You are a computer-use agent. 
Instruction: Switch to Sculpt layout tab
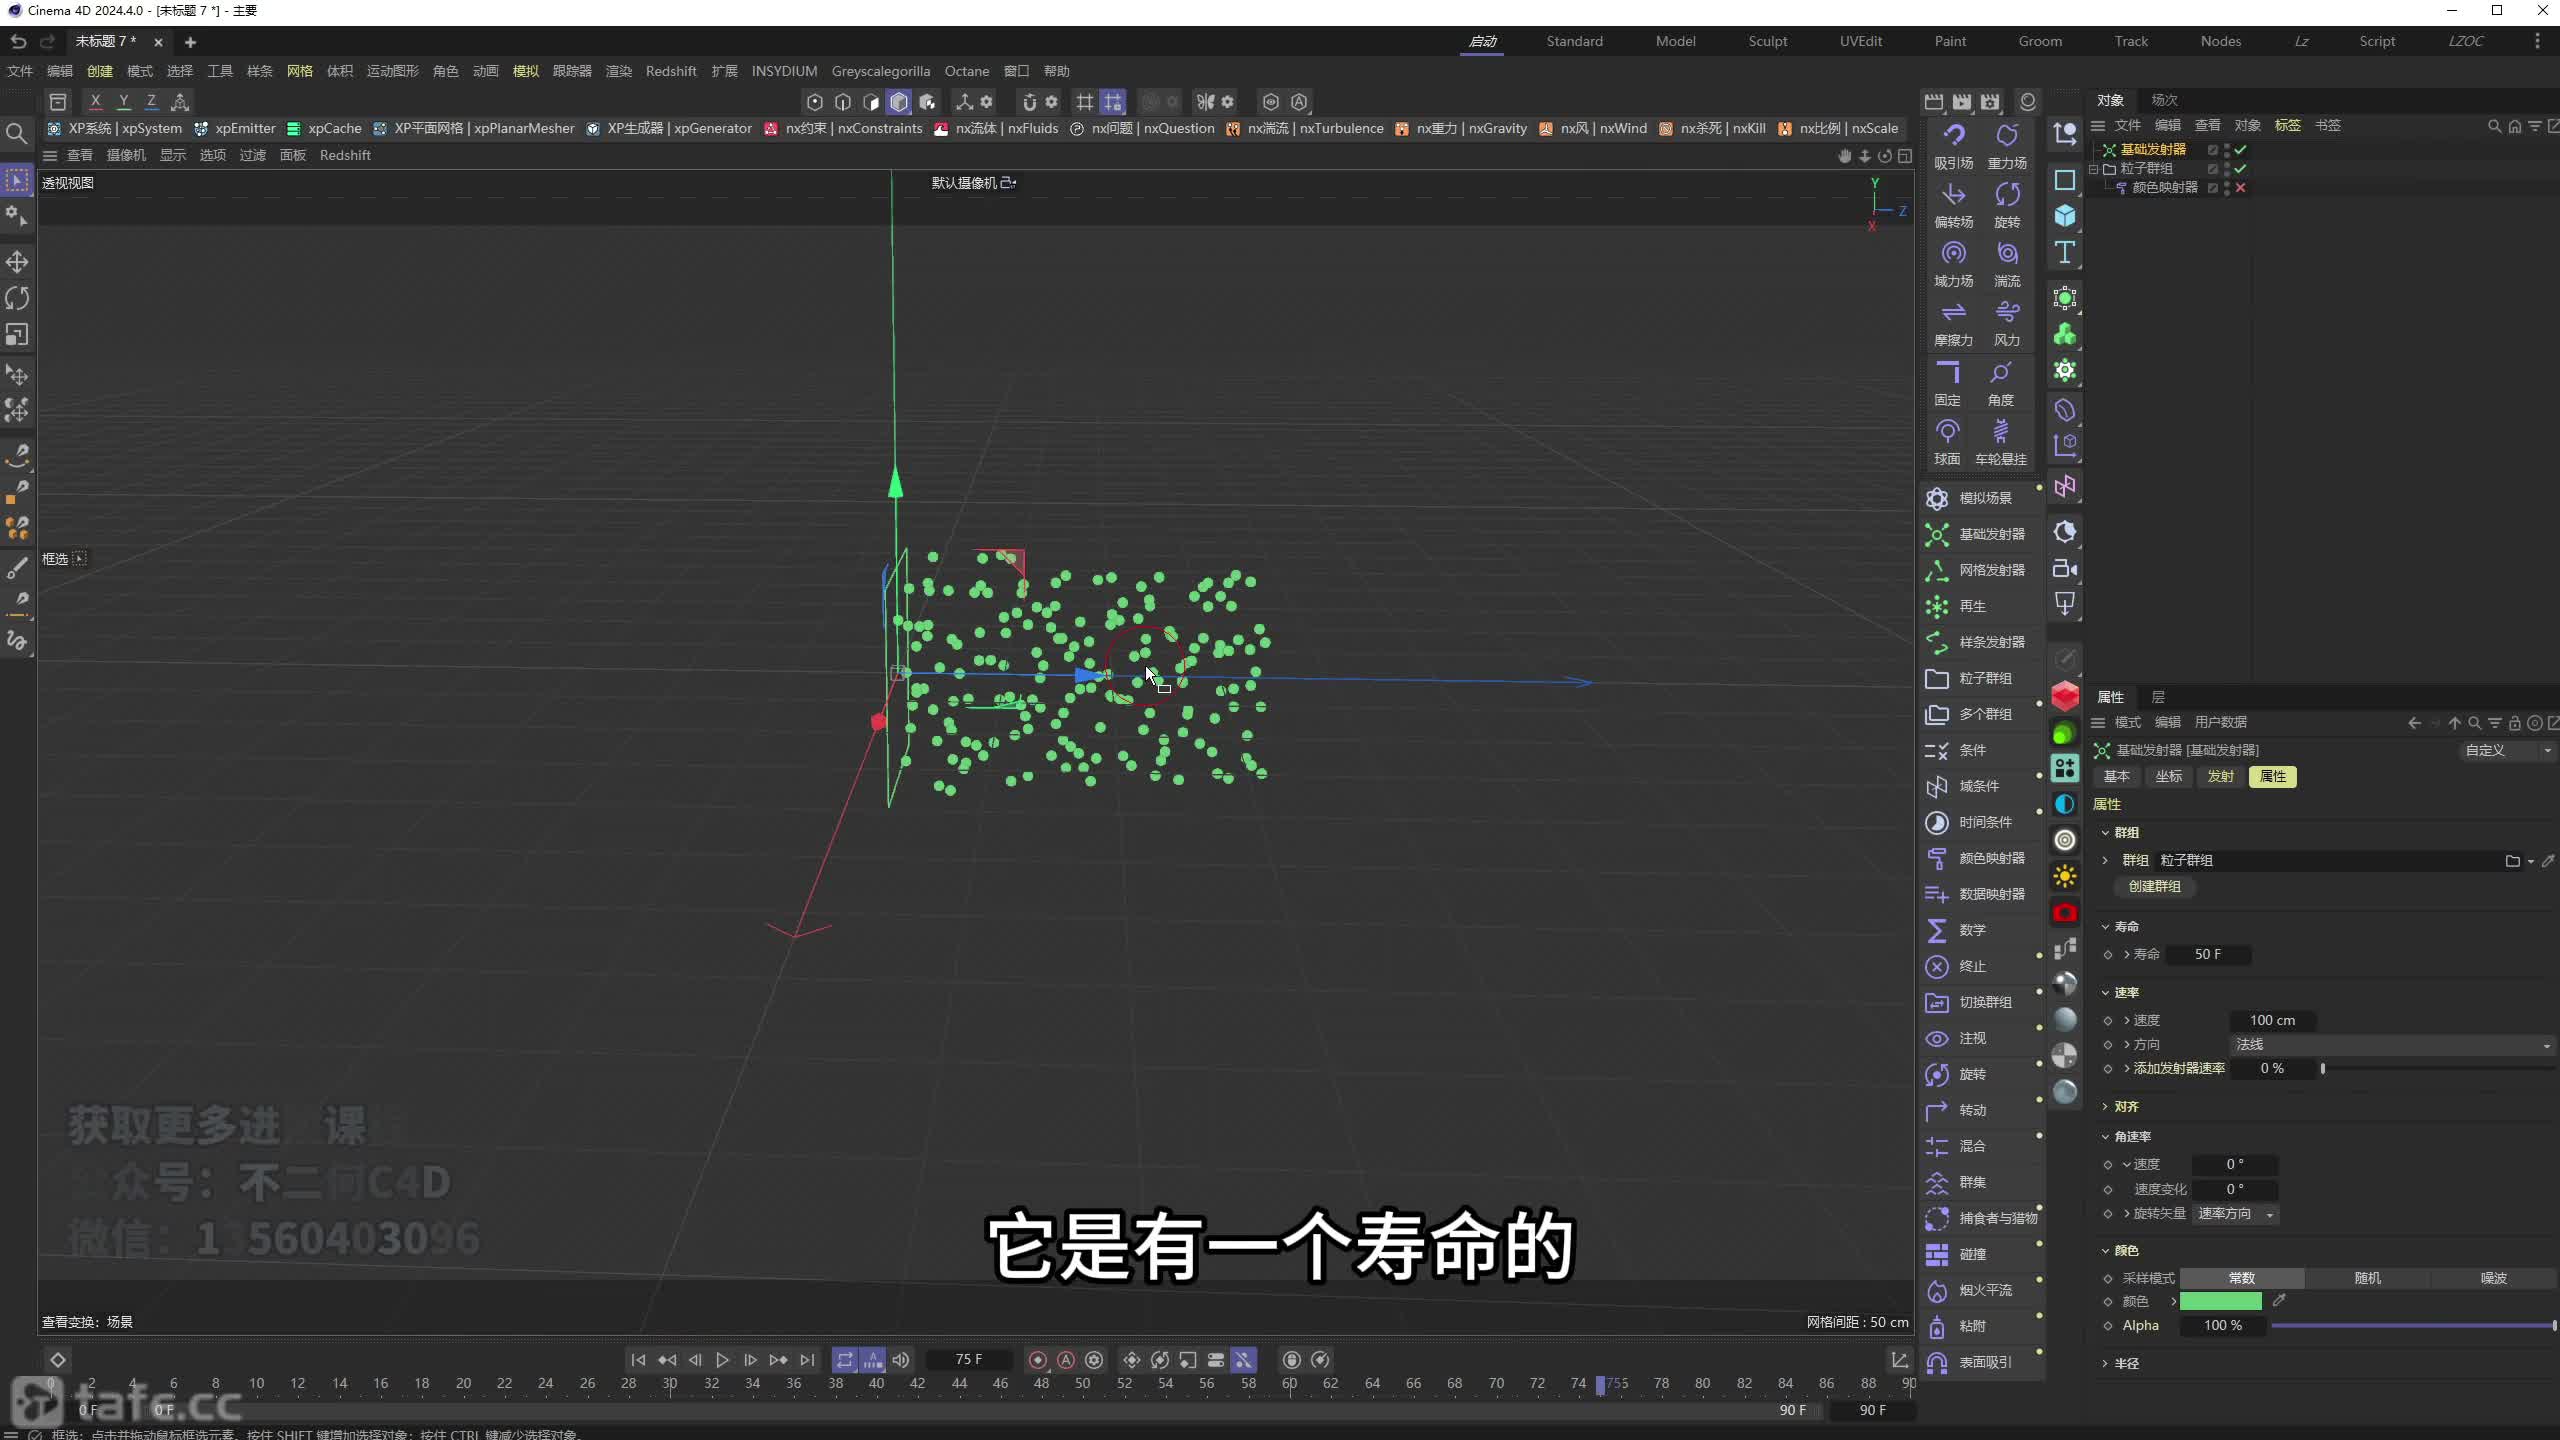(x=1767, y=41)
